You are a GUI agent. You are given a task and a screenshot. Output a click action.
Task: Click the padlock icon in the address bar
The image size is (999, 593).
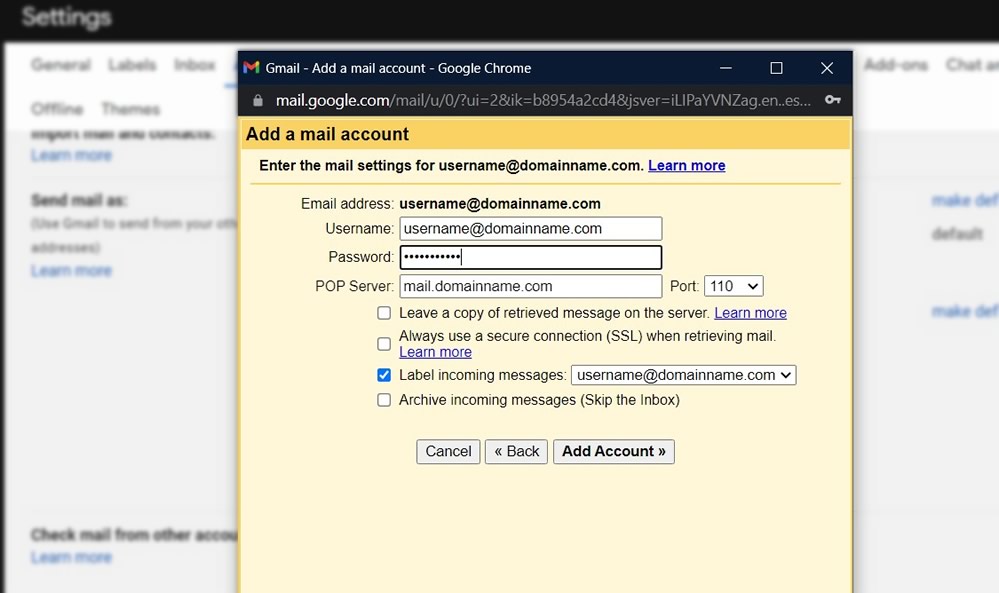click(257, 100)
